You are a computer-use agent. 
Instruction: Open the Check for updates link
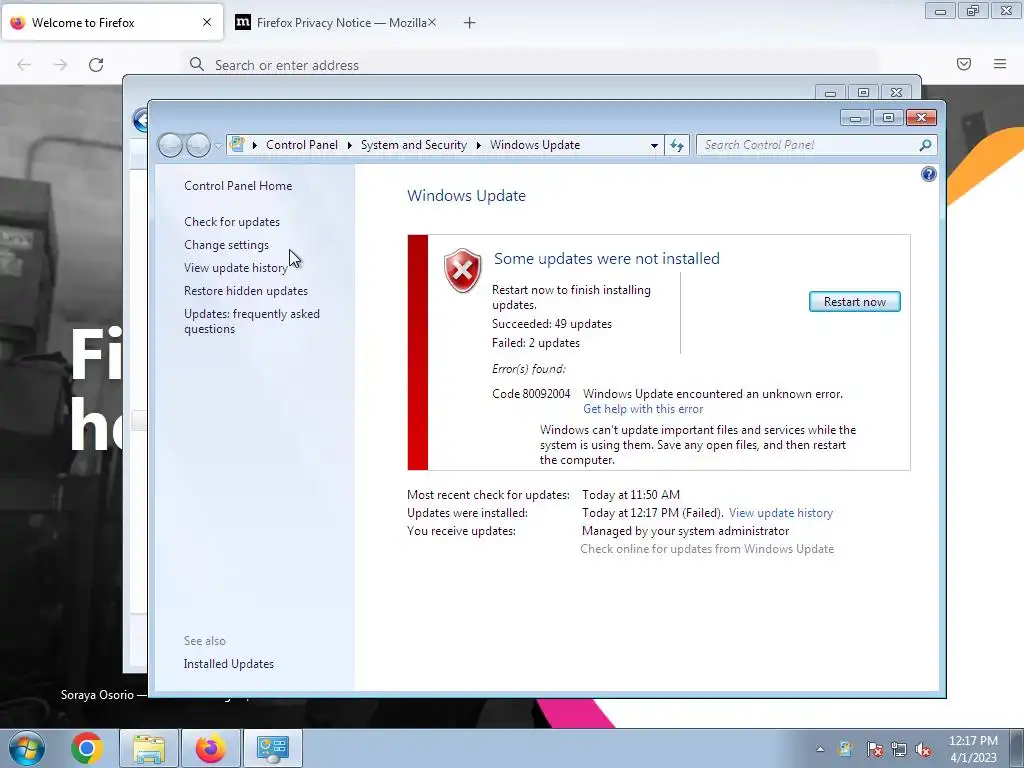(x=232, y=222)
